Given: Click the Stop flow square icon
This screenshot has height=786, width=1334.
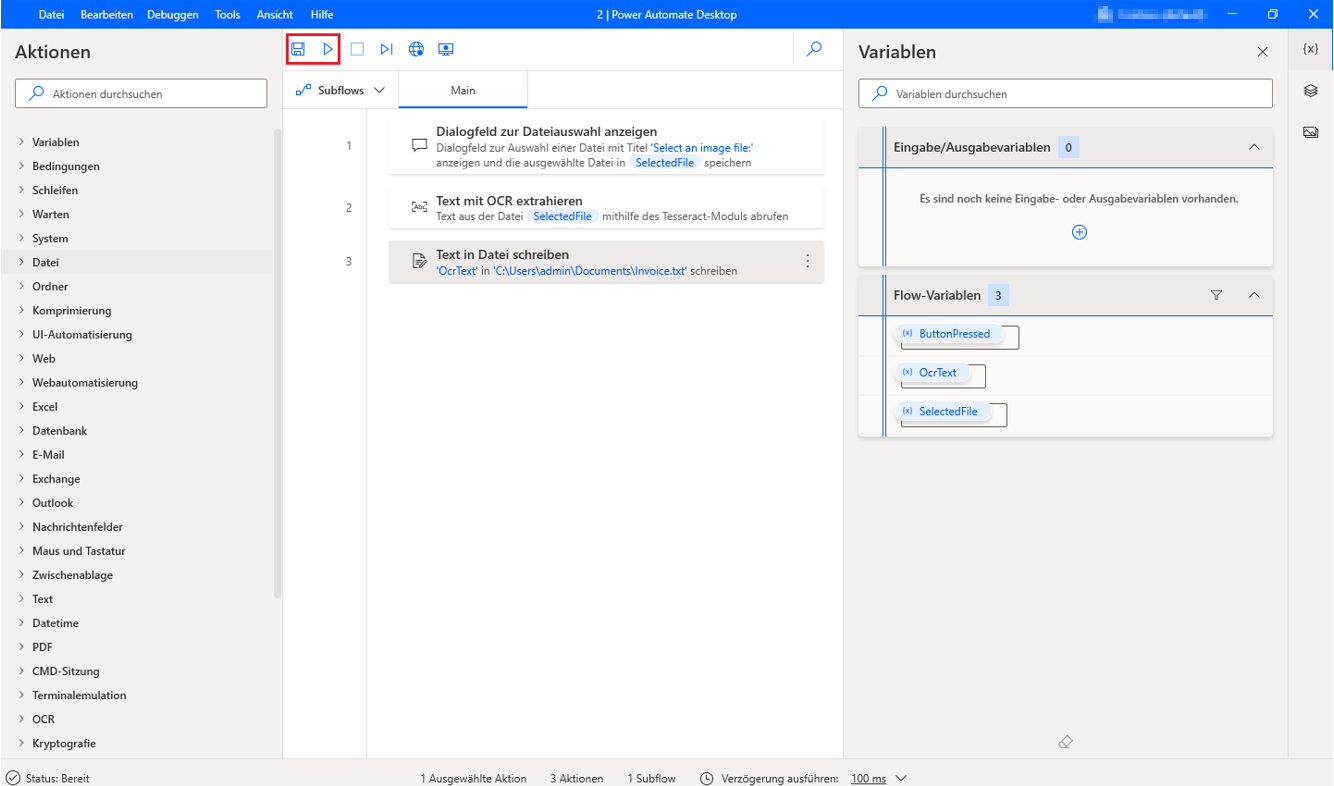Looking at the screenshot, I should pyautogui.click(x=357, y=49).
